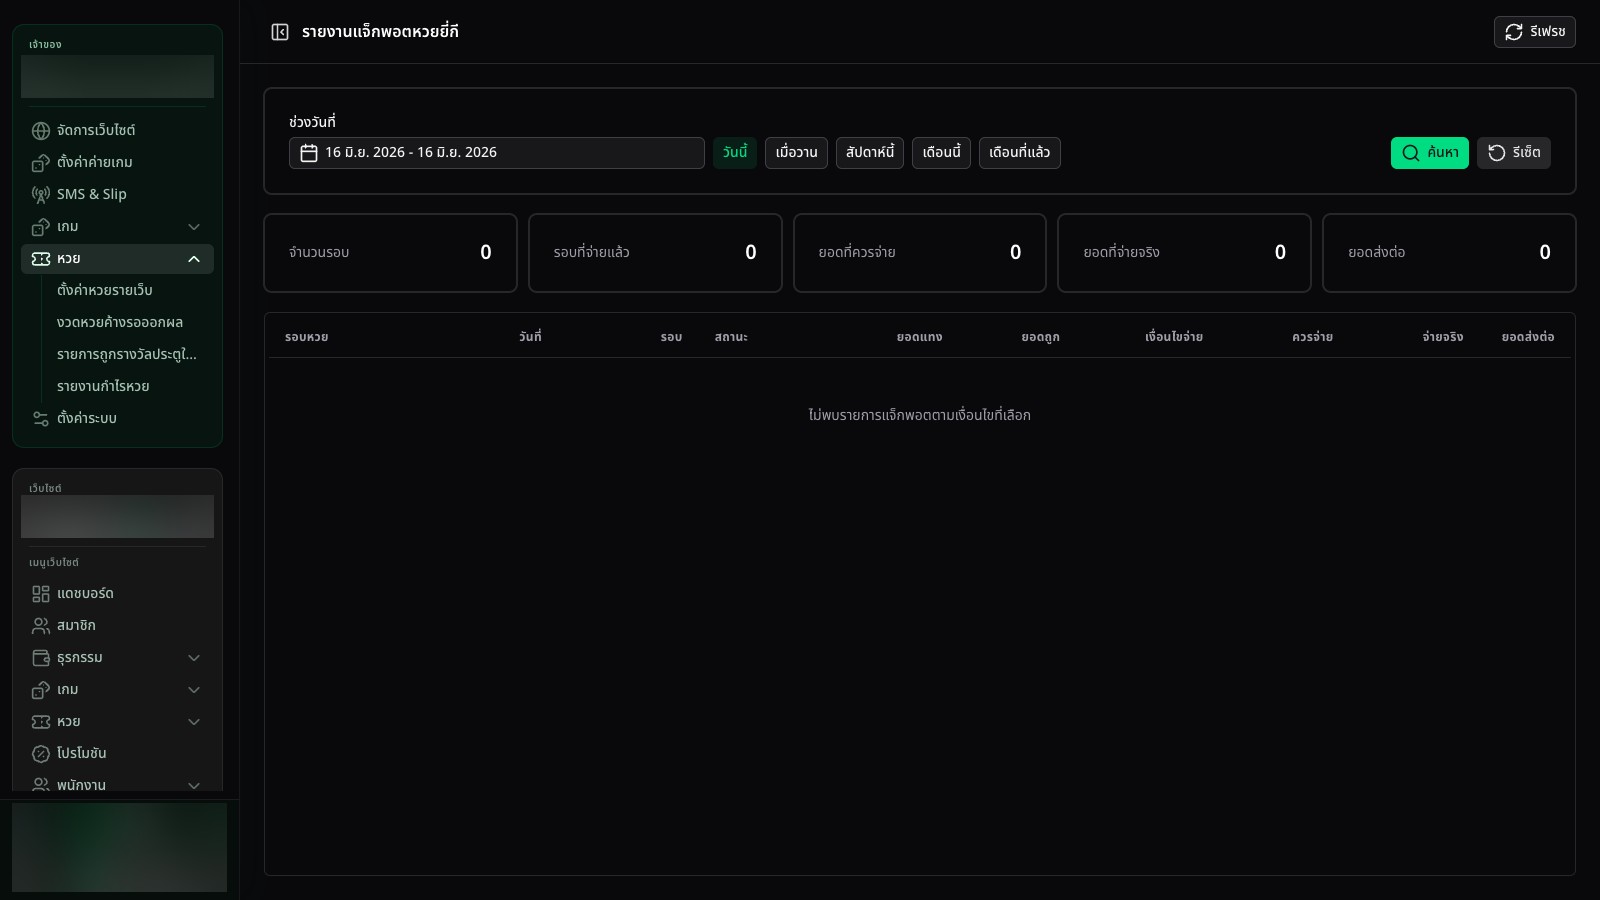Click the แดชบอร์ด grid icon

[x=41, y=594]
